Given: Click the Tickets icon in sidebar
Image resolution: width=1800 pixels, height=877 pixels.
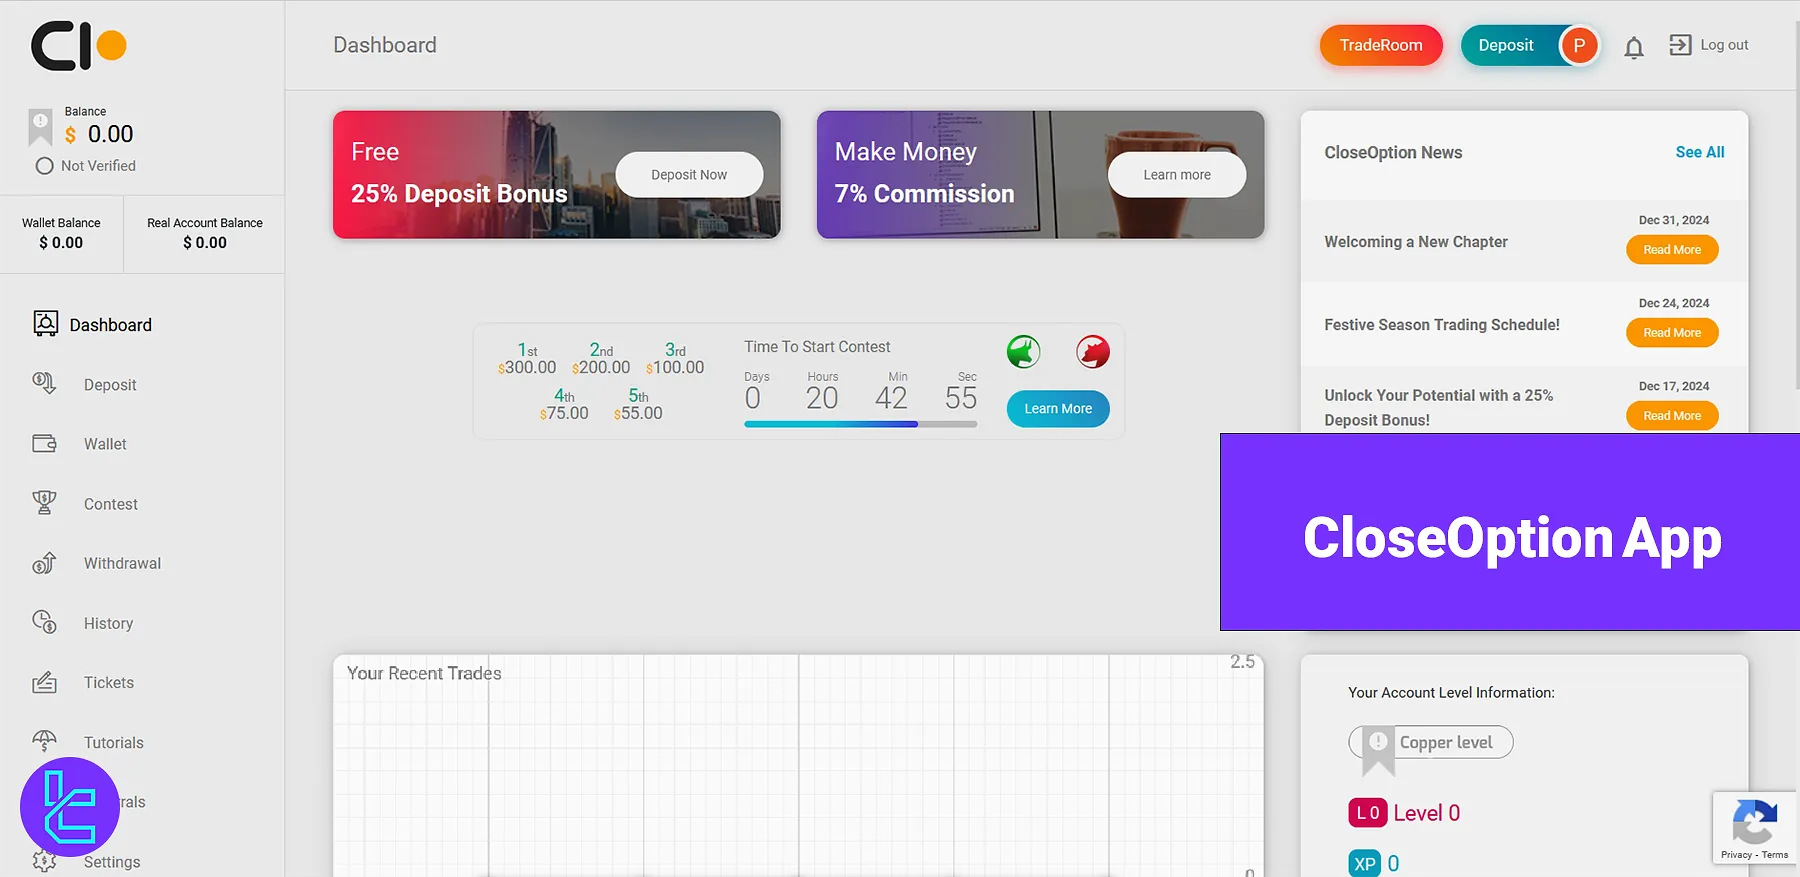Looking at the screenshot, I should pyautogui.click(x=44, y=682).
